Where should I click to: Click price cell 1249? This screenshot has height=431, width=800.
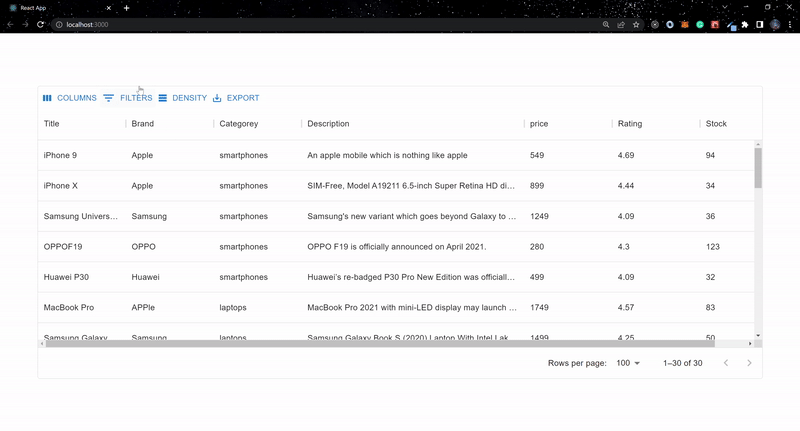(539, 216)
